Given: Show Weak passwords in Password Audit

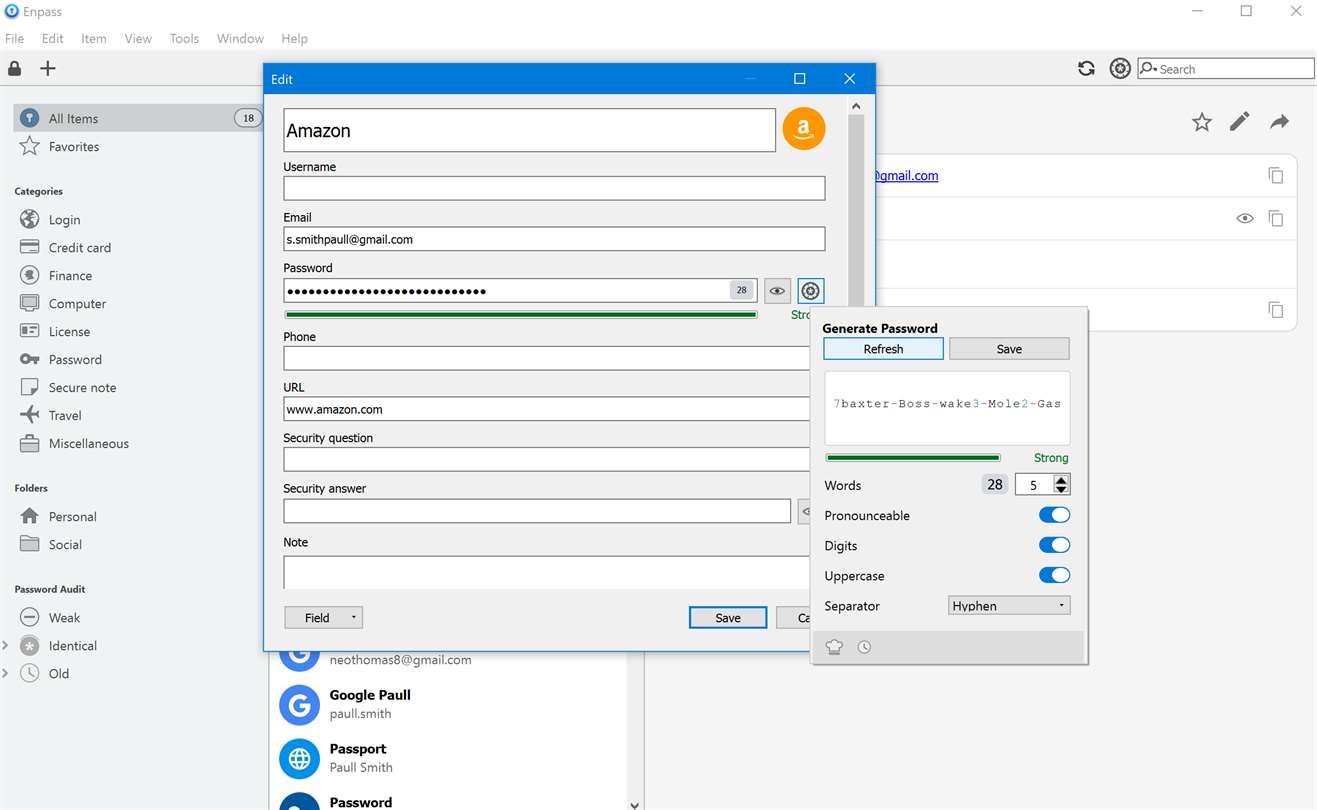Looking at the screenshot, I should pyautogui.click(x=64, y=618).
